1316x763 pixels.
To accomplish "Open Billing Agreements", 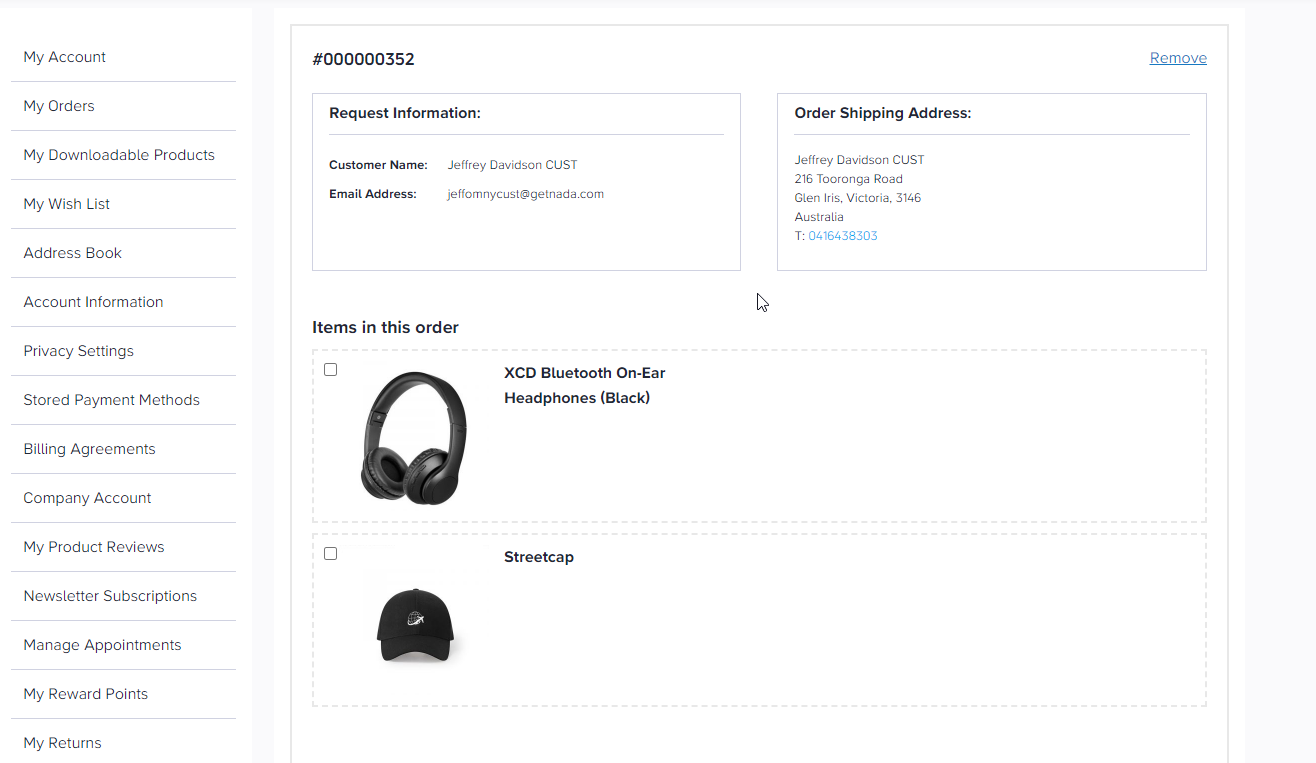I will point(90,449).
